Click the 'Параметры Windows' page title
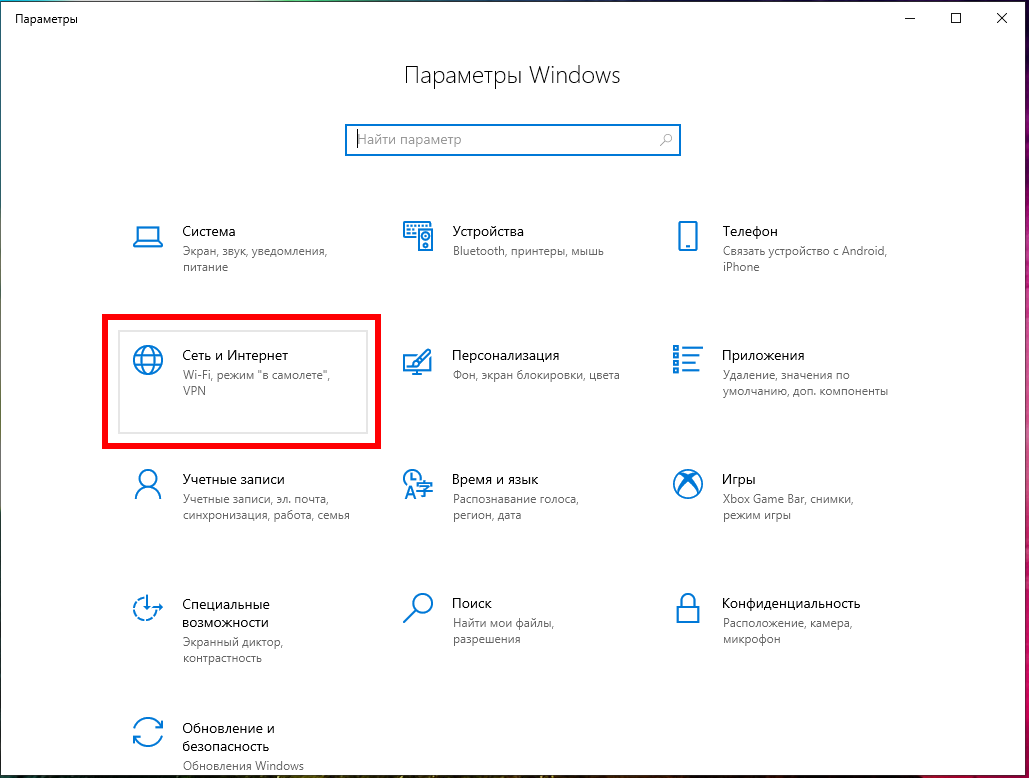The image size is (1029, 778). [x=512, y=75]
